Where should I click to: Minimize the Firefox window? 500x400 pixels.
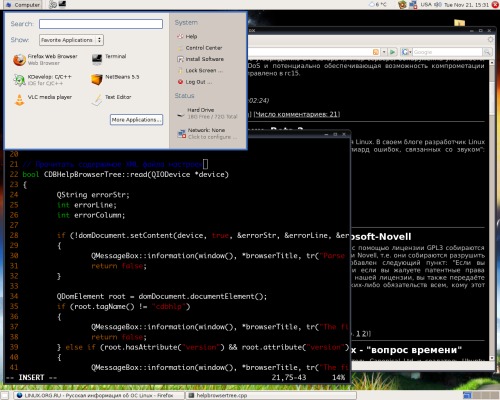coord(472,30)
